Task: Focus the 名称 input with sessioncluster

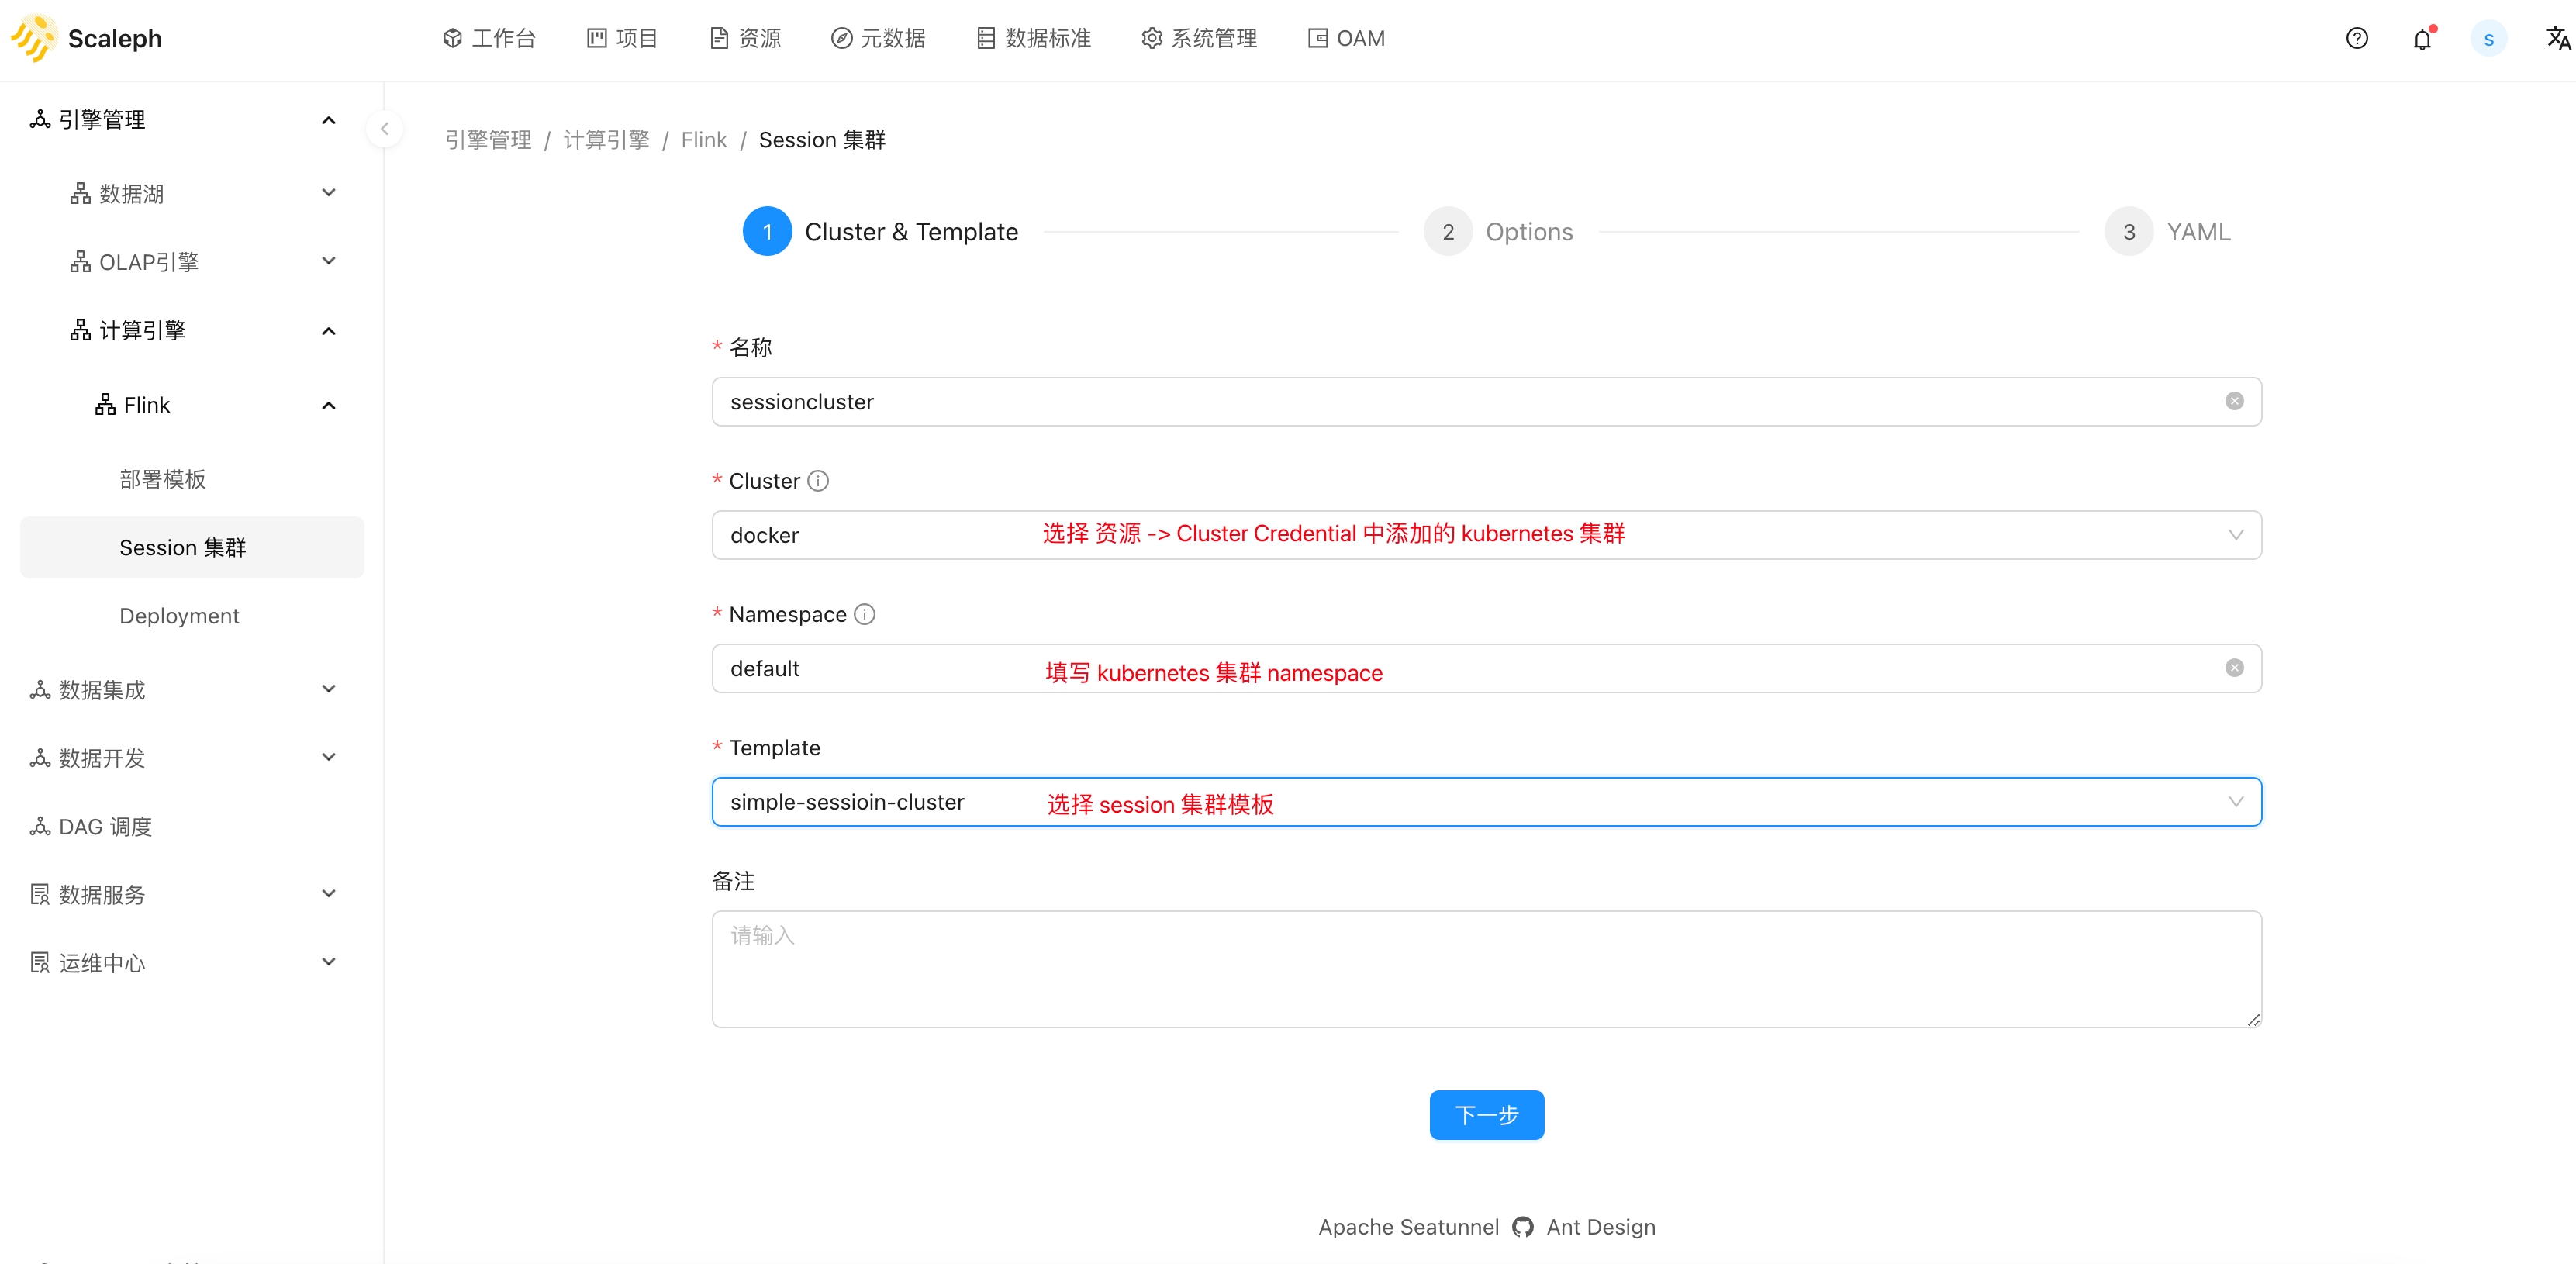Action: (1486, 402)
